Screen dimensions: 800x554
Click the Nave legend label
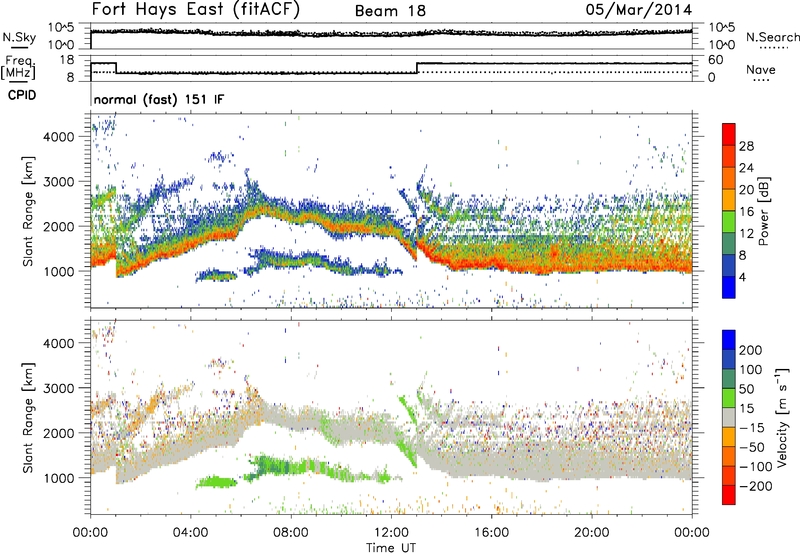(761, 70)
